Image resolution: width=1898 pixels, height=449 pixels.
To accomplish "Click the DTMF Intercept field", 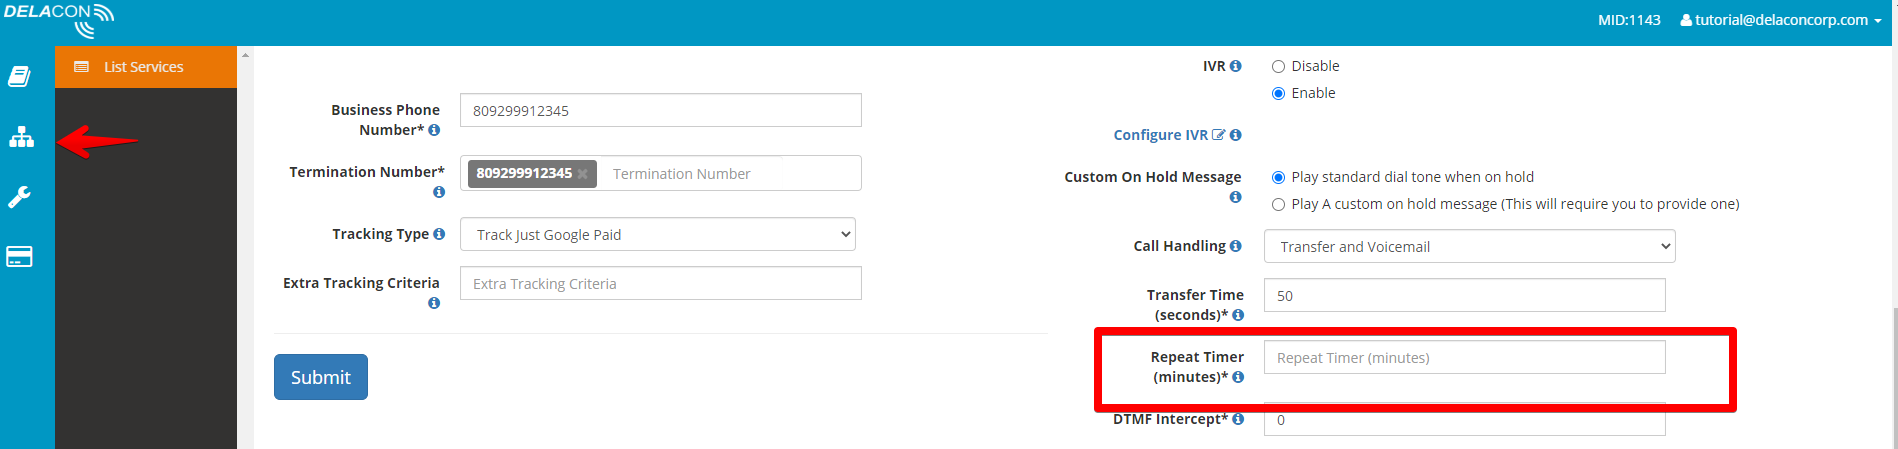I will point(1465,419).
